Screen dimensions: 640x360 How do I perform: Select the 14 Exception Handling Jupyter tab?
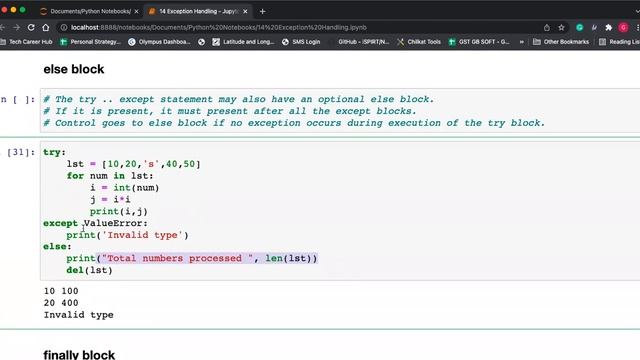198,11
